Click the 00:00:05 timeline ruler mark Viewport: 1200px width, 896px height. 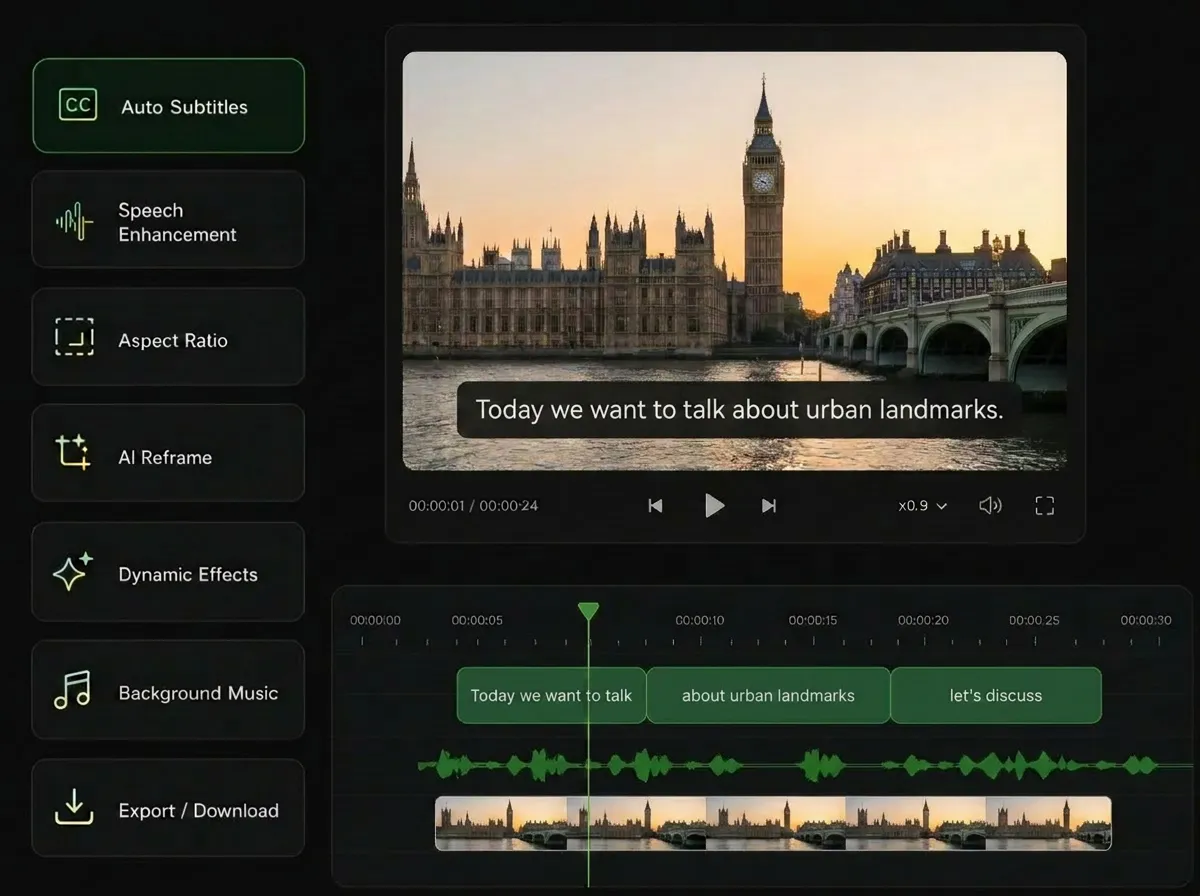point(477,620)
